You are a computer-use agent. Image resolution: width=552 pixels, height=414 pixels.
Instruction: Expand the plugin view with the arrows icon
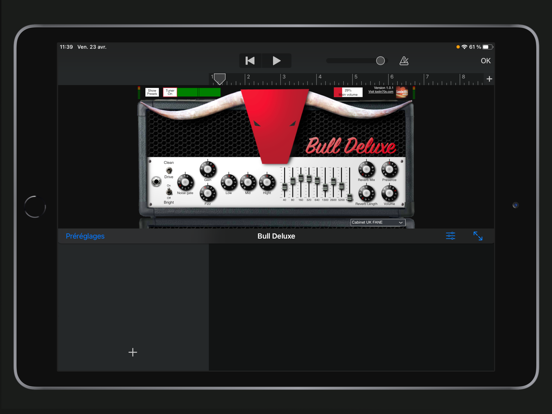coord(478,236)
